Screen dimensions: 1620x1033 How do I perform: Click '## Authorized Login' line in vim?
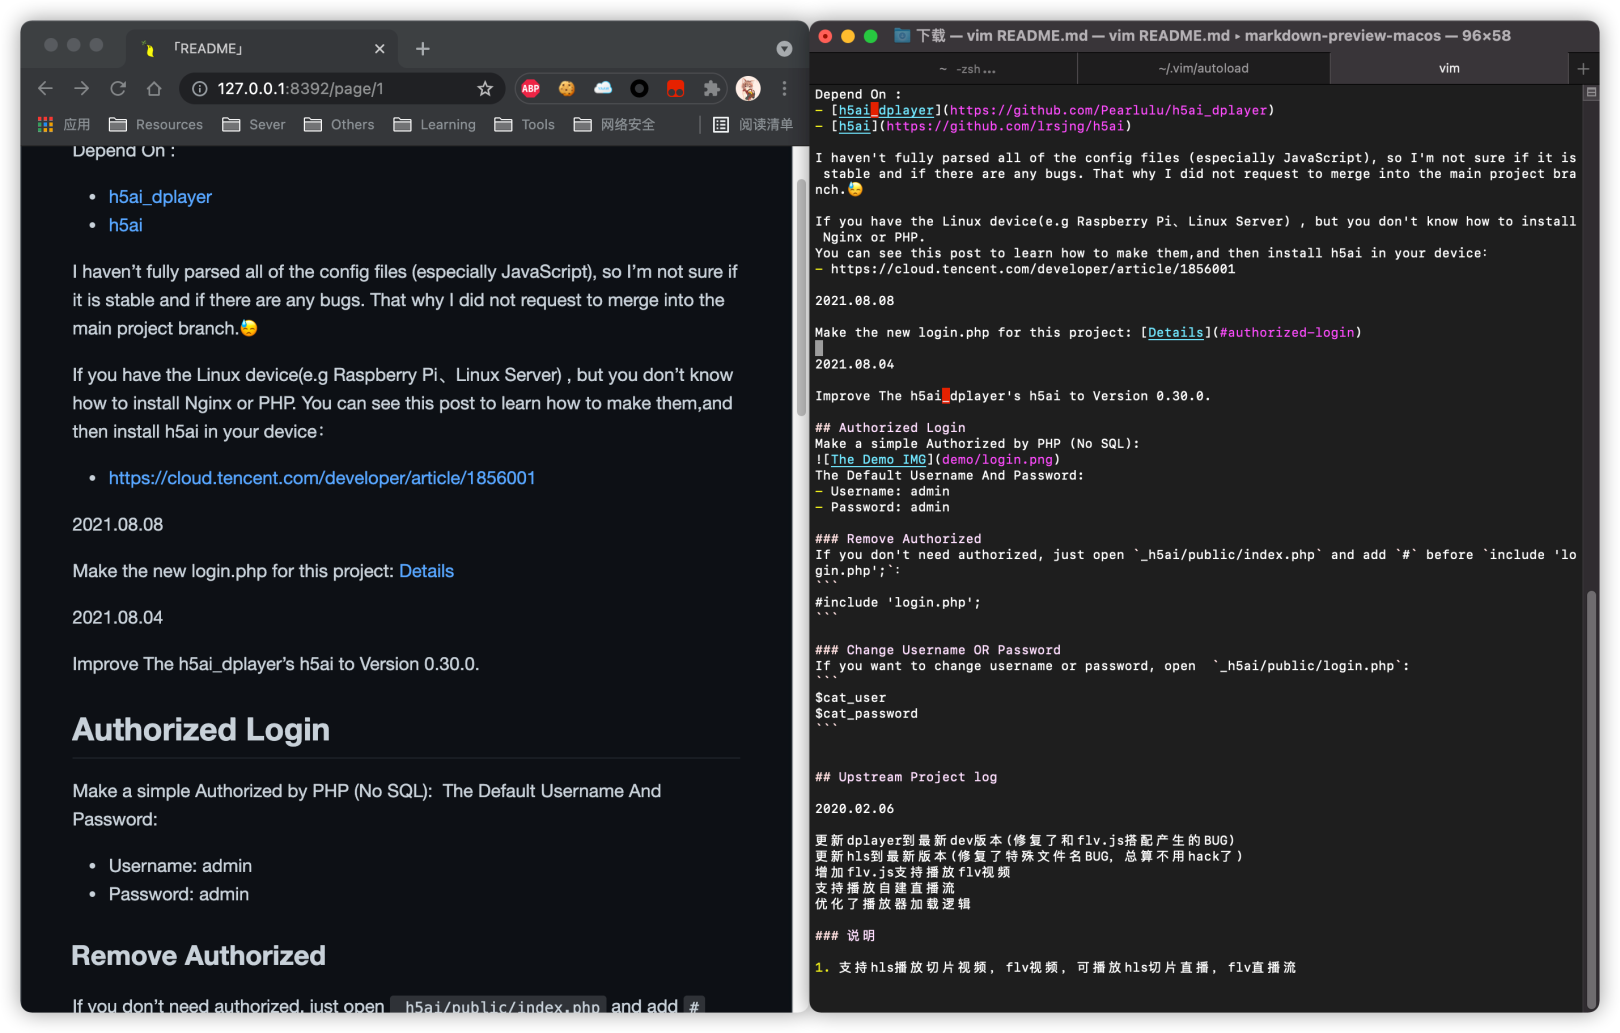[890, 428]
